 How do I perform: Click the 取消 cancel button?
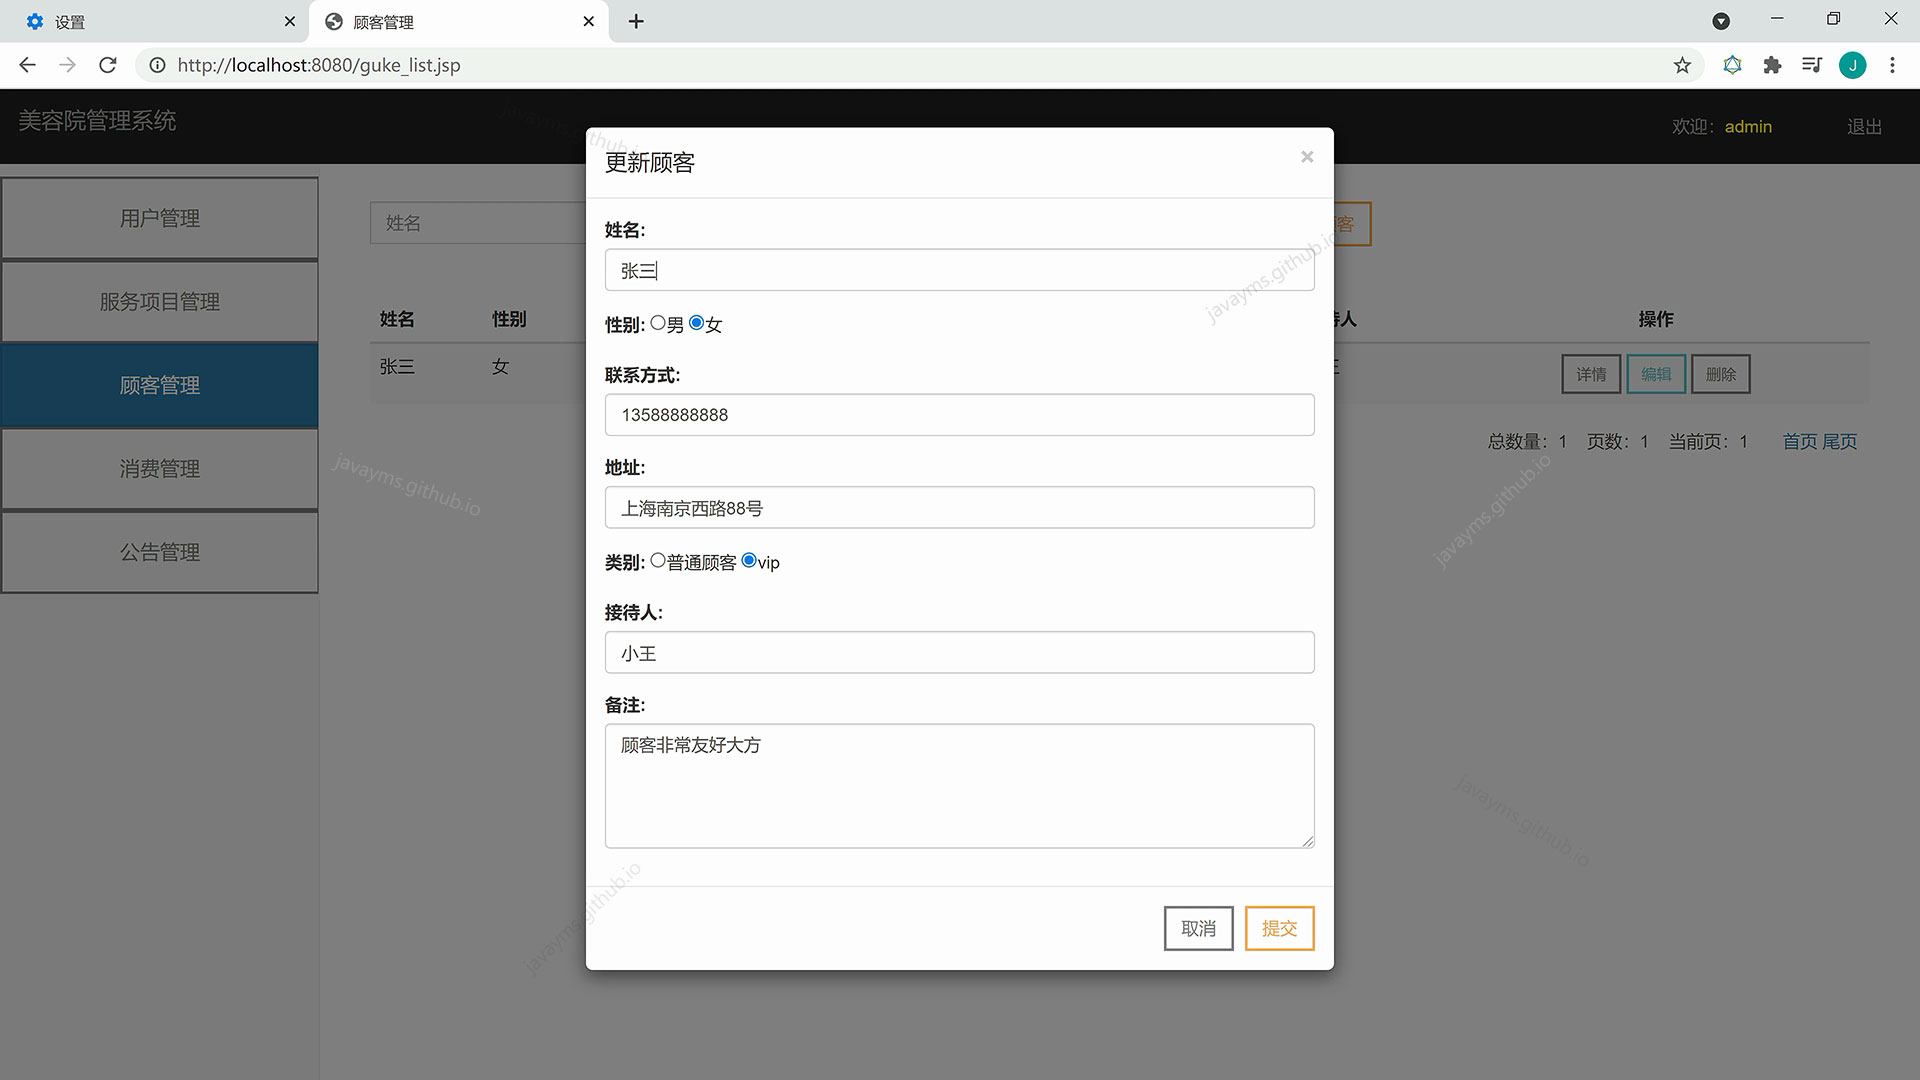click(x=1198, y=928)
